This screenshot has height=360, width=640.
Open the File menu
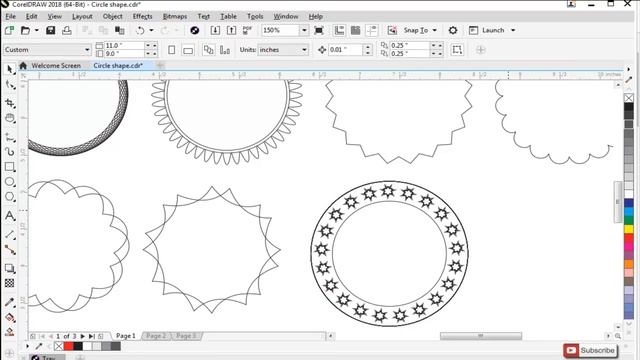click(x=11, y=16)
